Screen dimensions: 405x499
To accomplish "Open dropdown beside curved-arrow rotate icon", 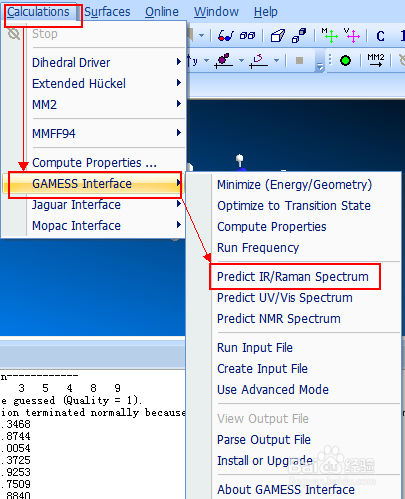I will point(276,61).
